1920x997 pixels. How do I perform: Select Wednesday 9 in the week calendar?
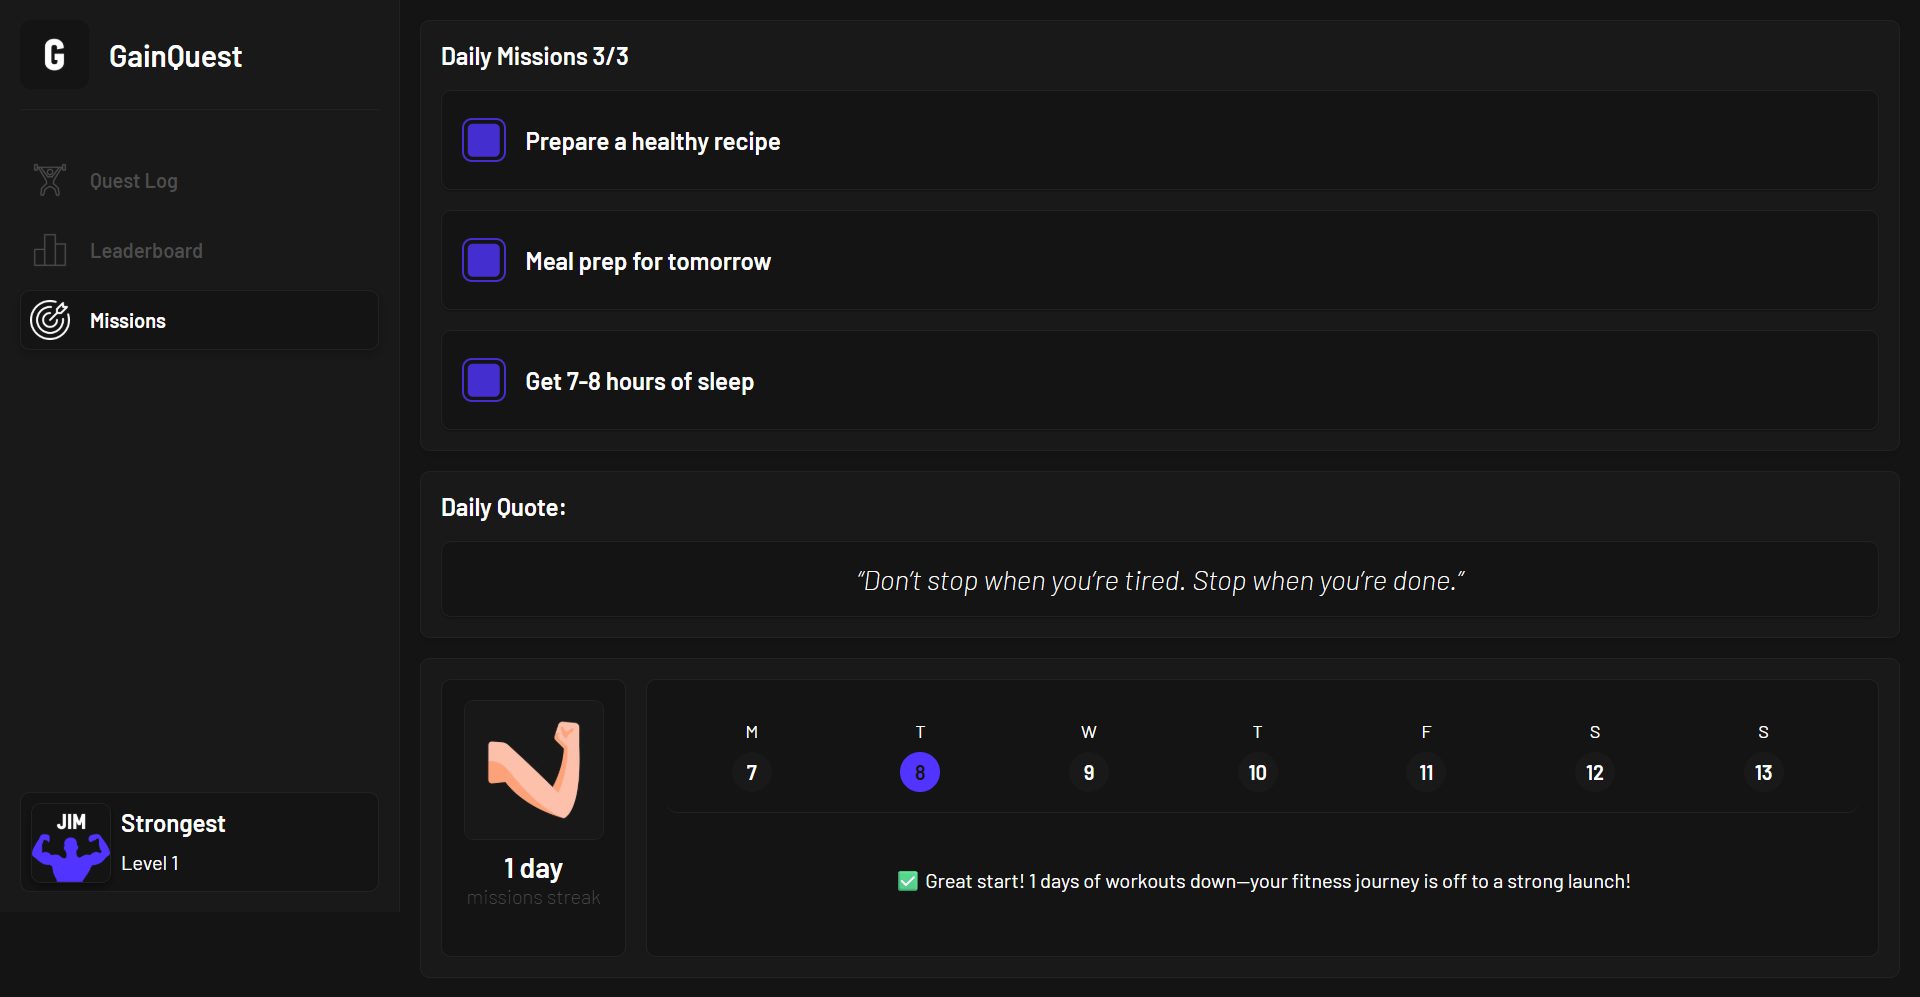(1089, 772)
